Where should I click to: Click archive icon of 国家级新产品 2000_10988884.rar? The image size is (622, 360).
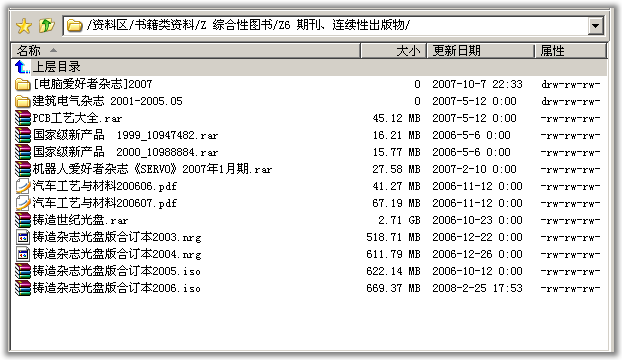23,152
